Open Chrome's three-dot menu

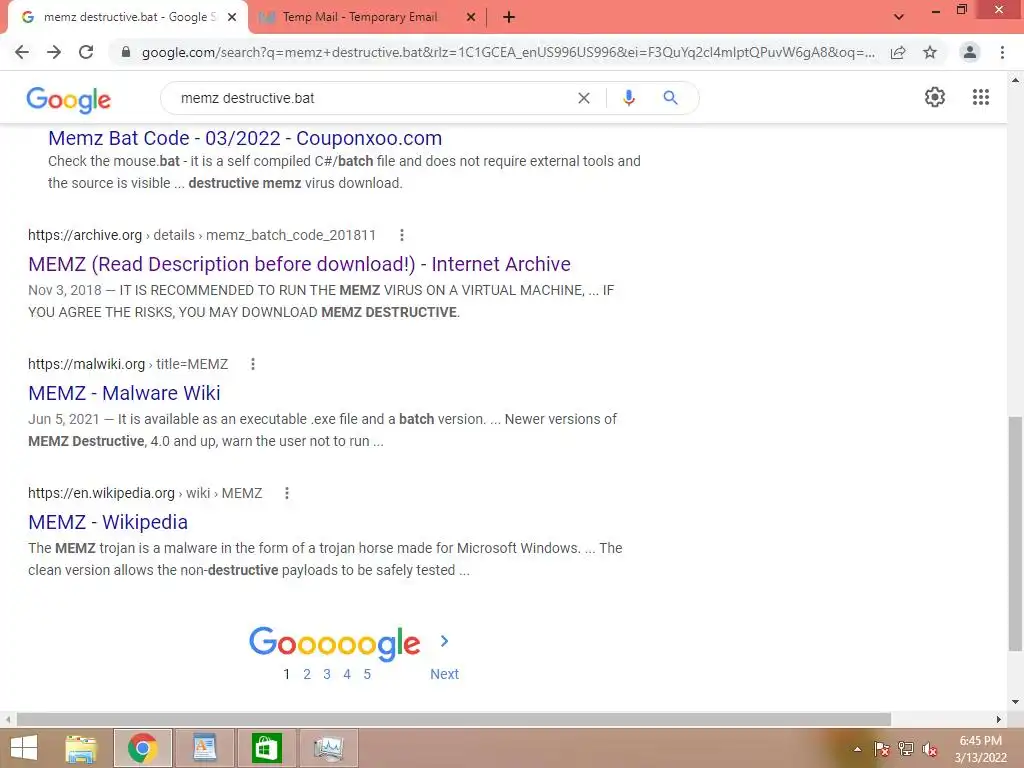[x=1002, y=52]
